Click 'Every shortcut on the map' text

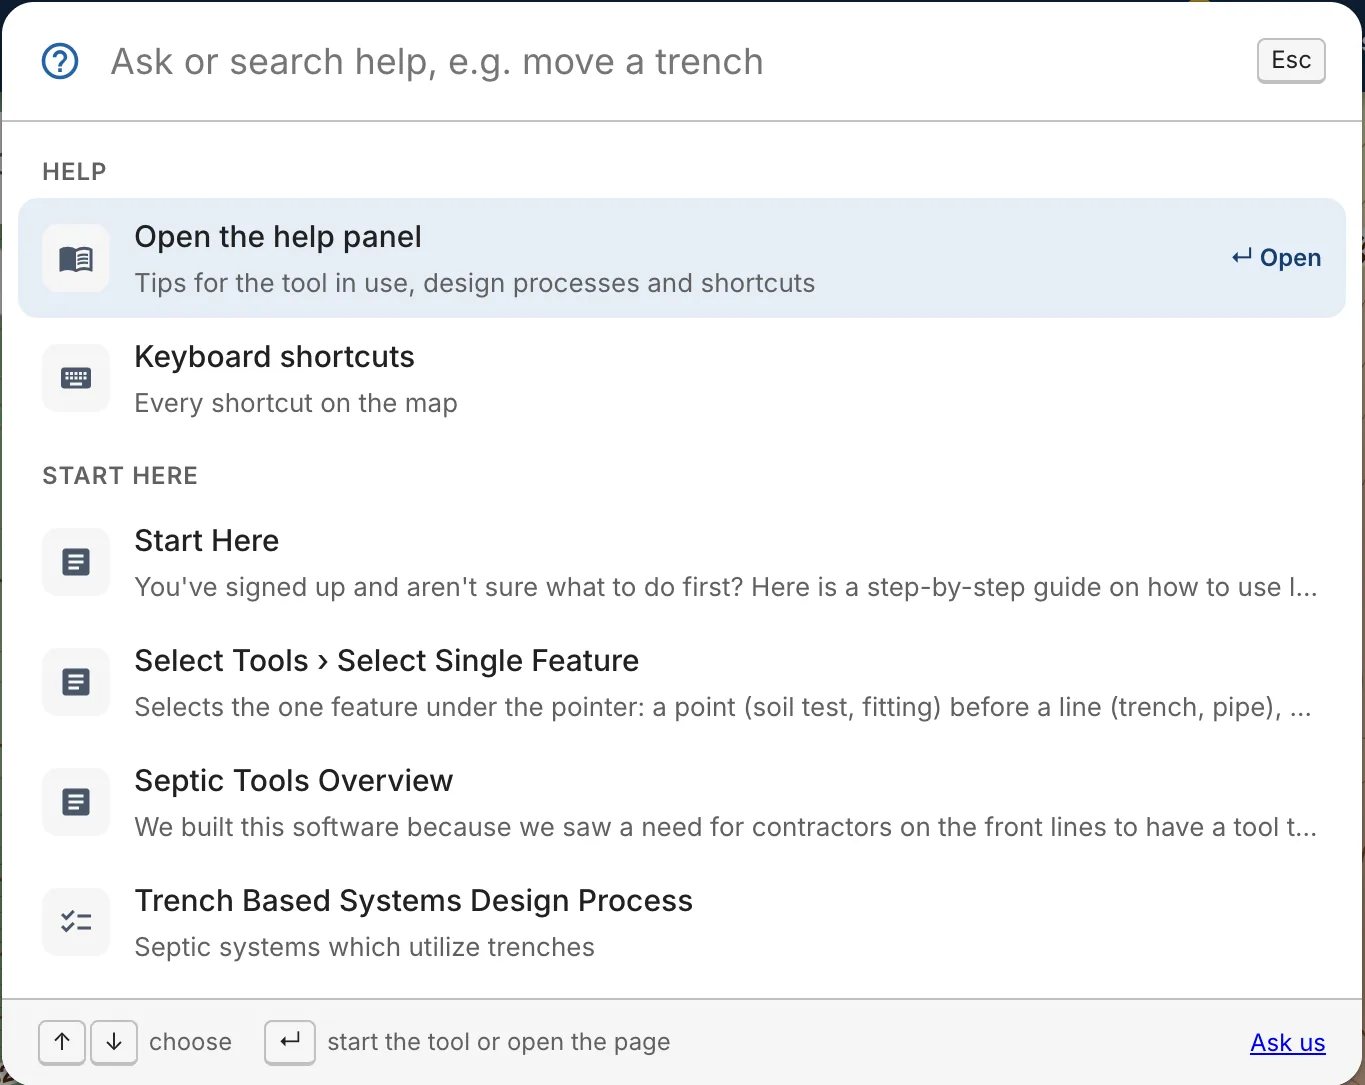tap(296, 403)
